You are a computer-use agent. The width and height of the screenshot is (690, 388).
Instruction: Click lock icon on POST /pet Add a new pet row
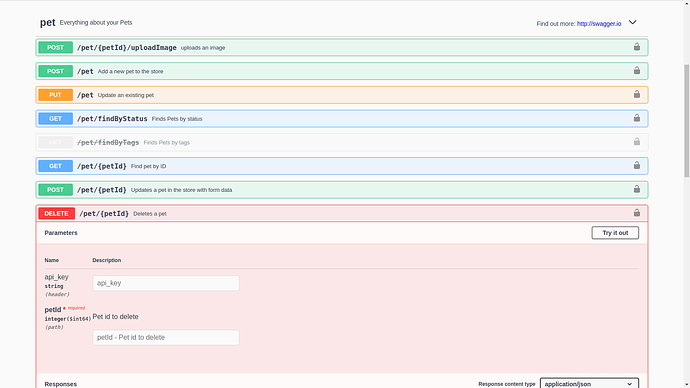pyautogui.click(x=637, y=70)
